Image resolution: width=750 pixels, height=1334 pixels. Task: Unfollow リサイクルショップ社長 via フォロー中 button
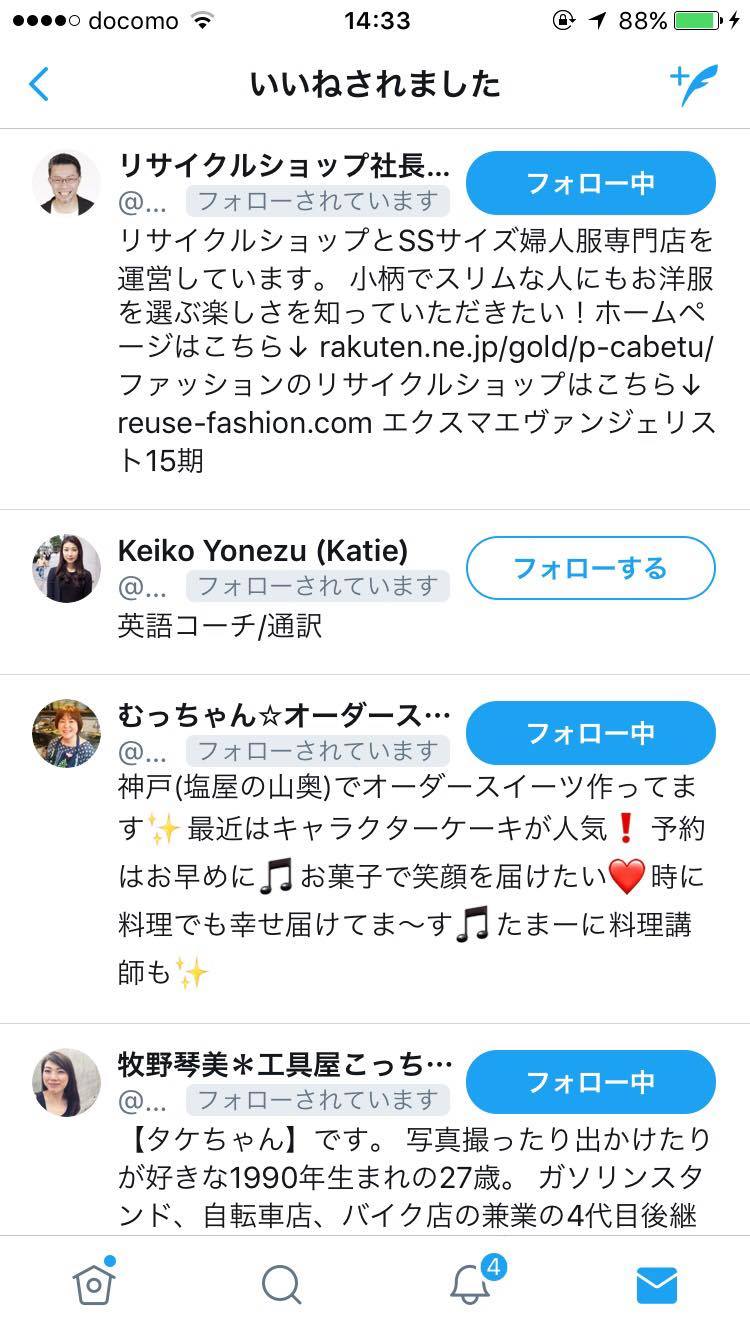[x=590, y=183]
